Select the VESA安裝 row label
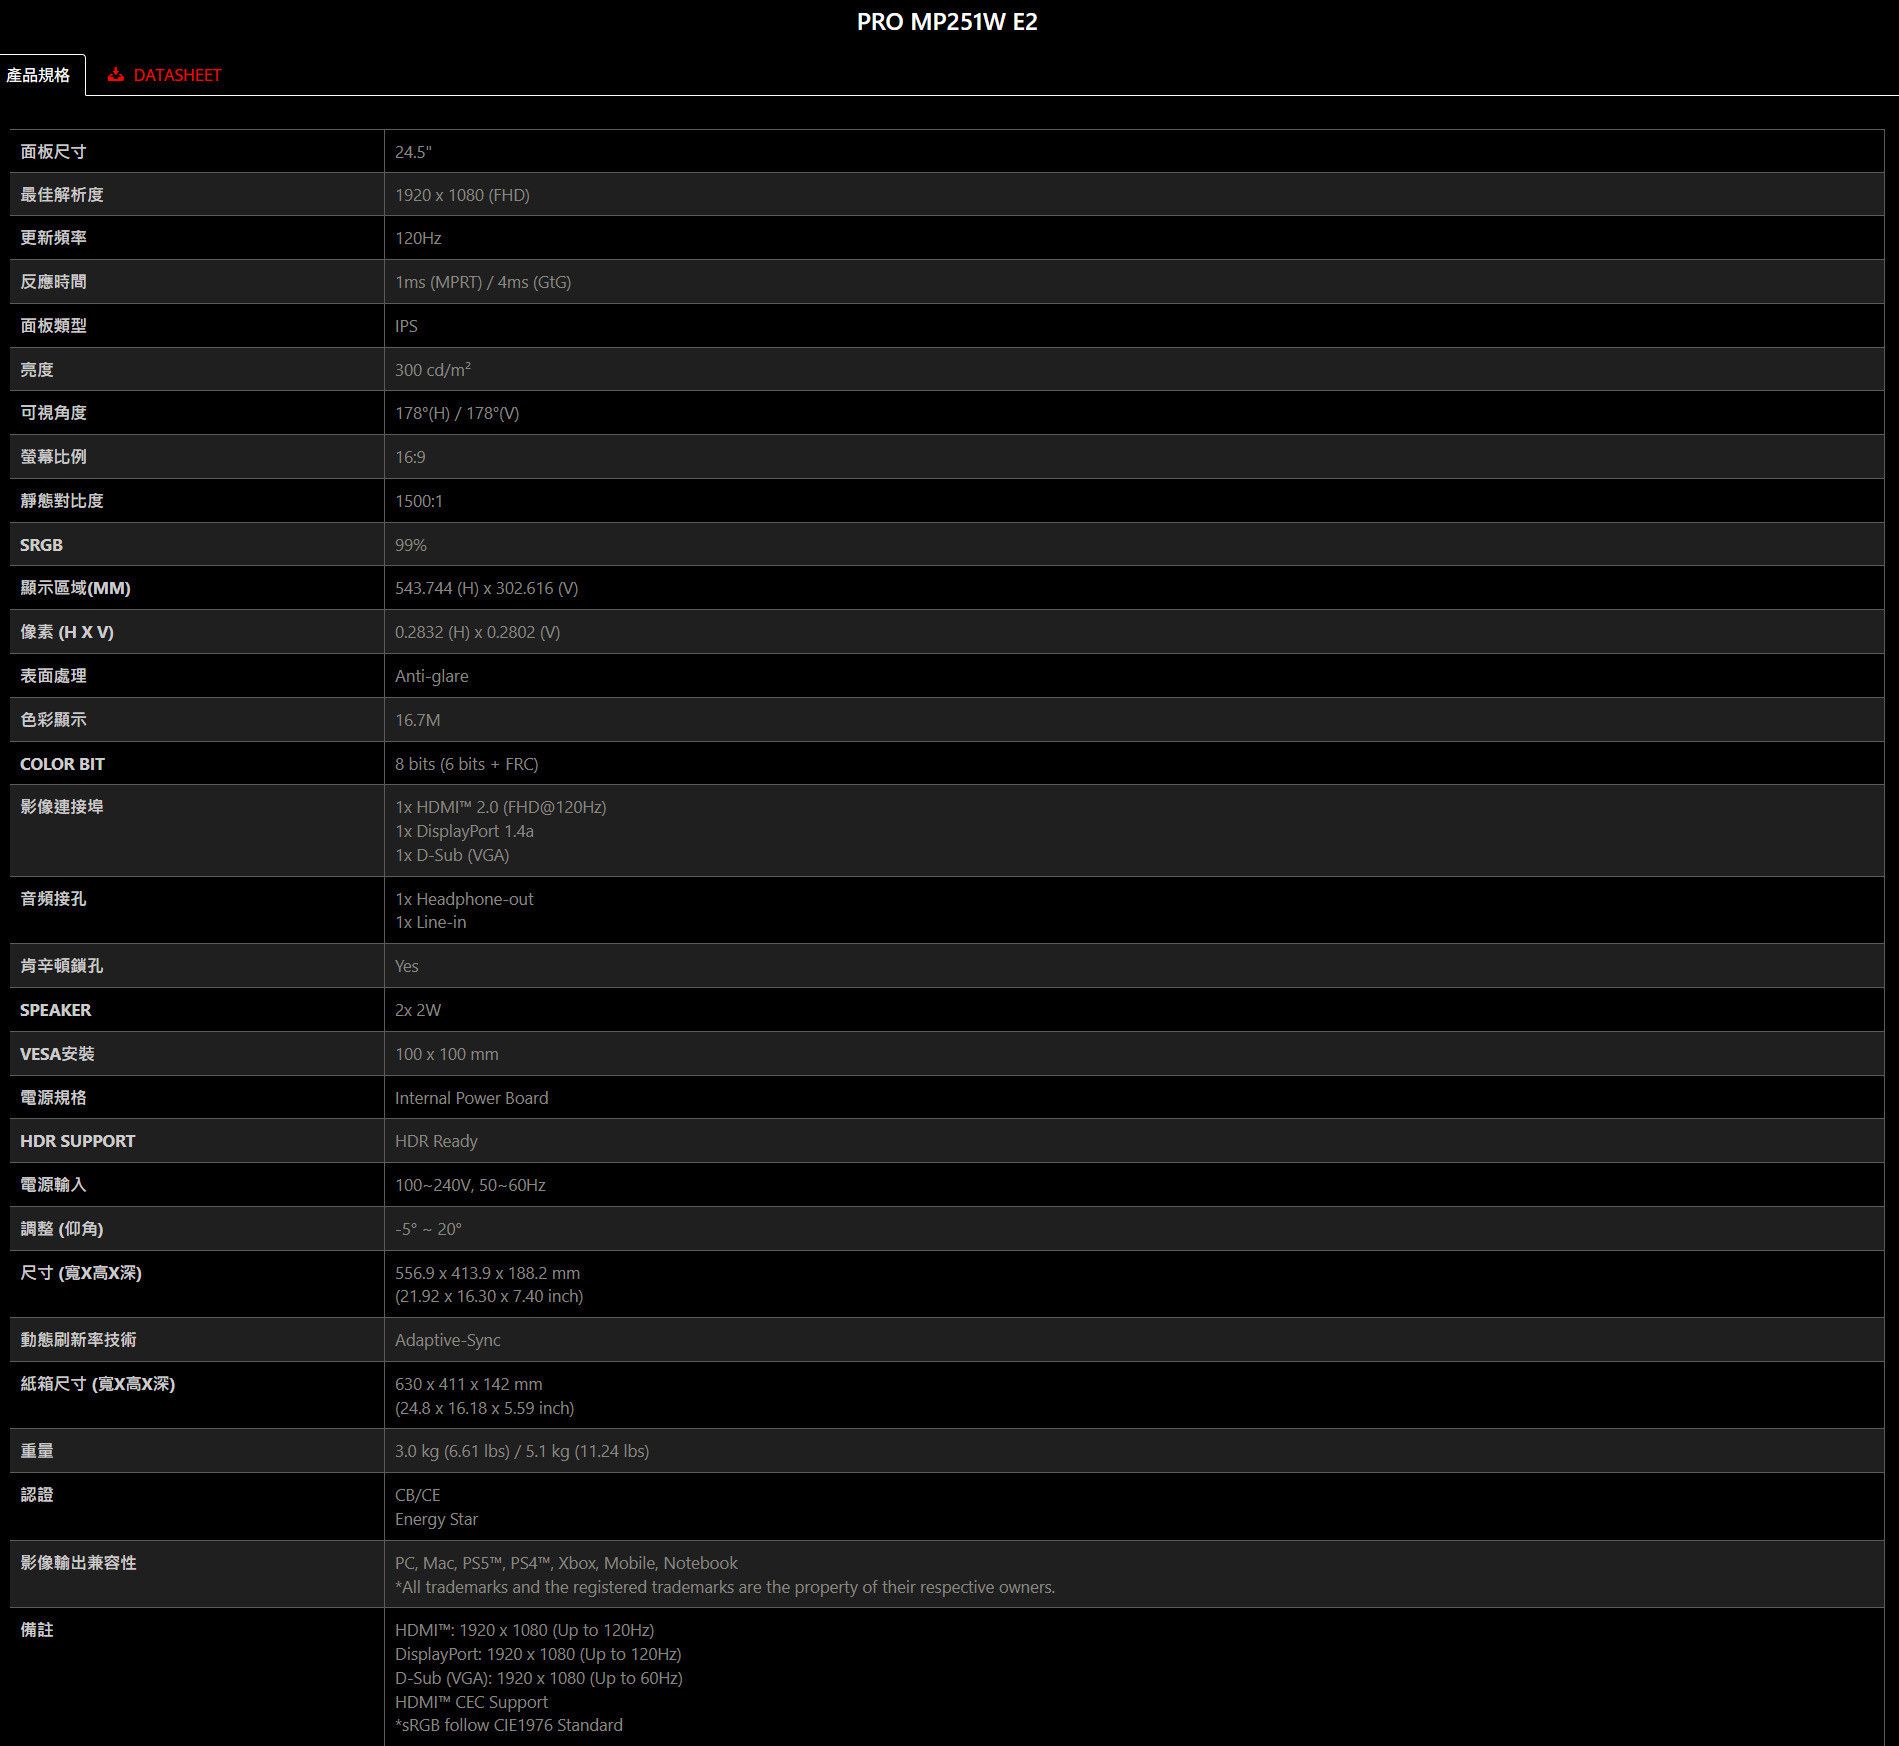This screenshot has width=1899, height=1746. point(57,1054)
